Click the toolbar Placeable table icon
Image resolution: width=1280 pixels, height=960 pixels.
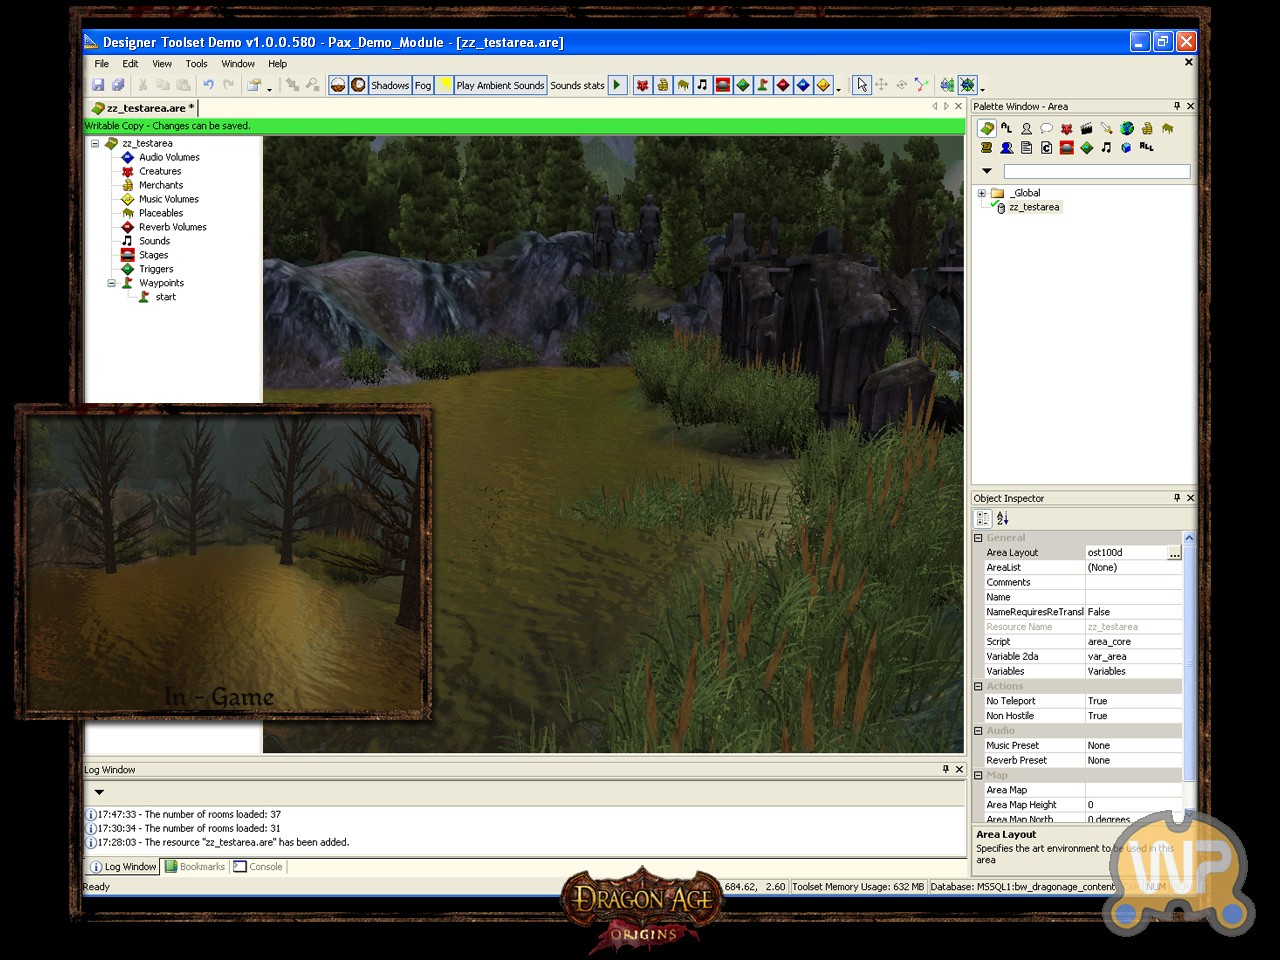(x=683, y=85)
